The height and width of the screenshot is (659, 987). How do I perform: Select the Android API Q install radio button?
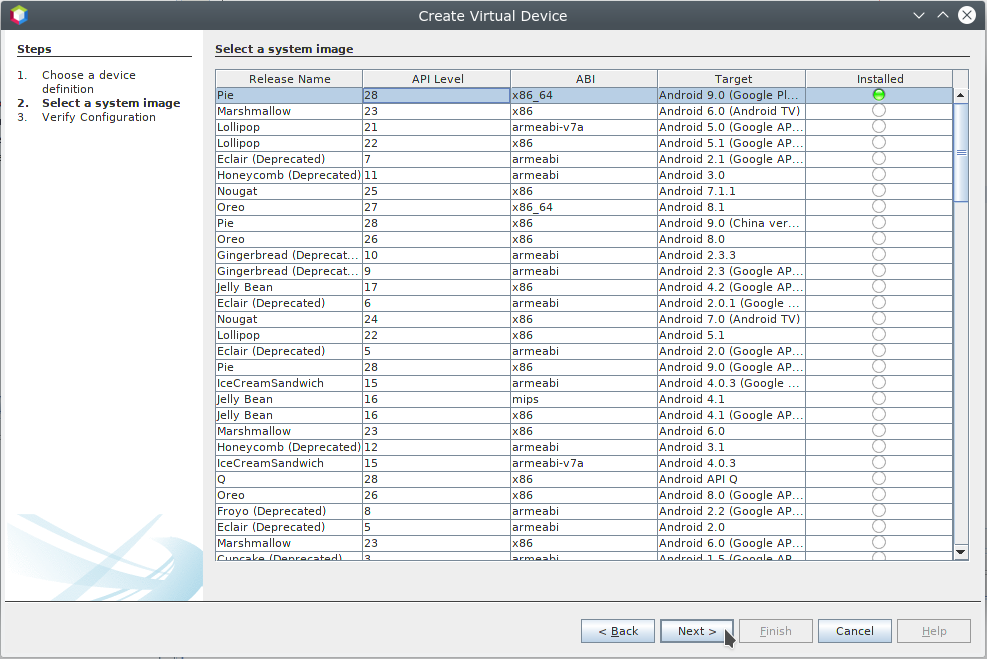coord(878,479)
